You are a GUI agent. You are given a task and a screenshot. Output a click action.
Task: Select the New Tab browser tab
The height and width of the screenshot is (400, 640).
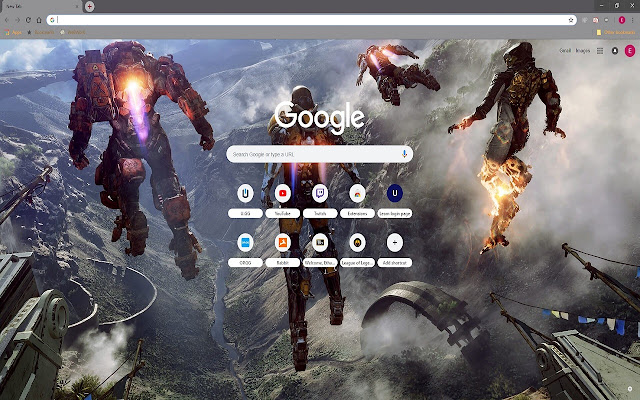(x=40, y=7)
